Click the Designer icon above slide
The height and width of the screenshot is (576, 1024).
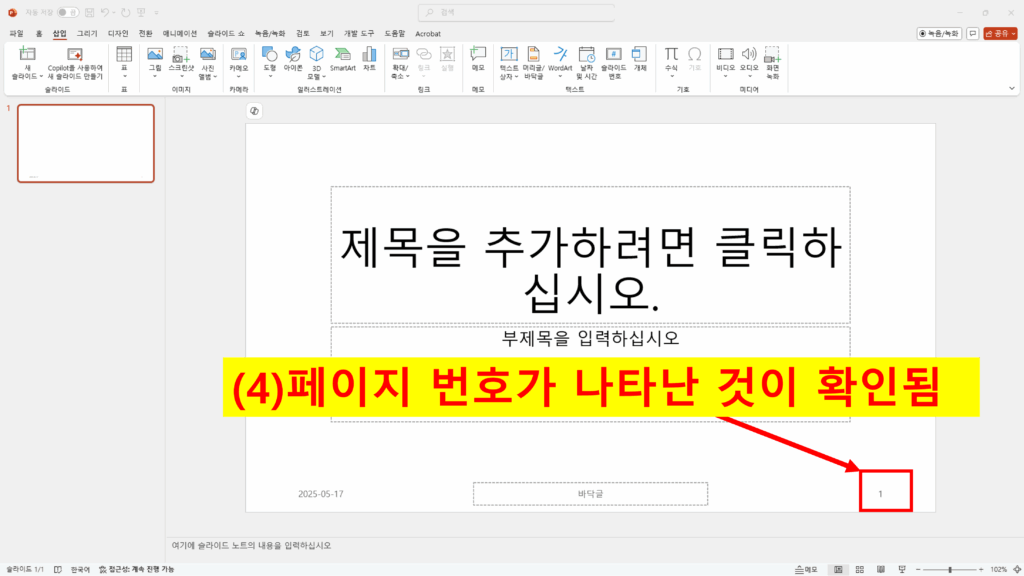pyautogui.click(x=254, y=111)
